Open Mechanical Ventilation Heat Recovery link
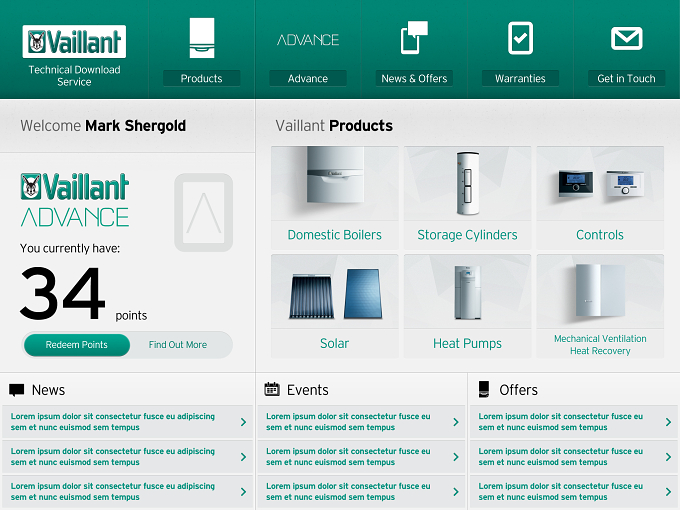680x510 pixels. pos(600,344)
